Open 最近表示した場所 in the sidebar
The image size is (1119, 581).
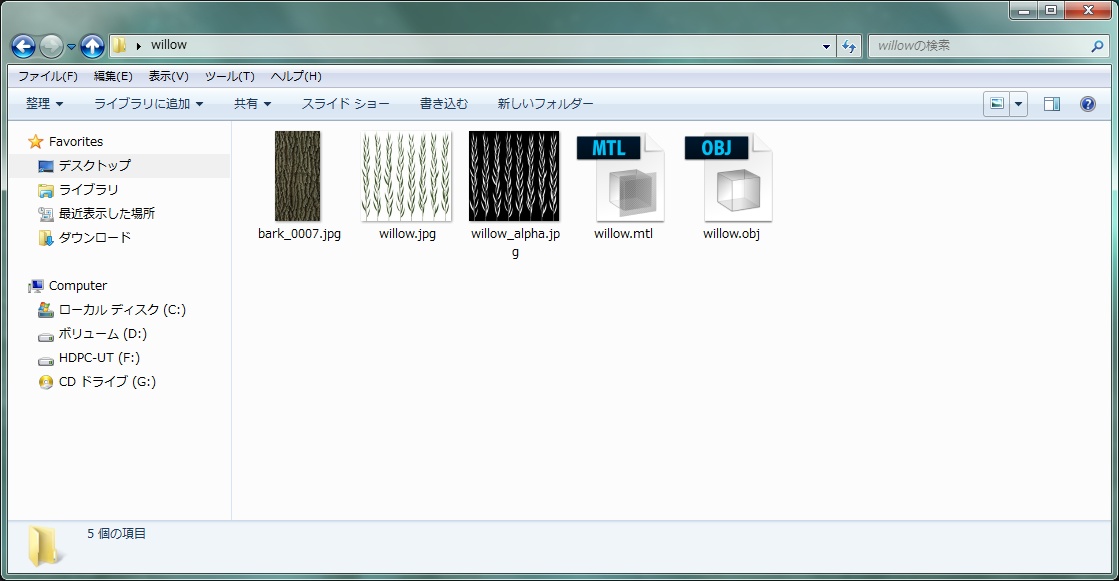pyautogui.click(x=96, y=213)
